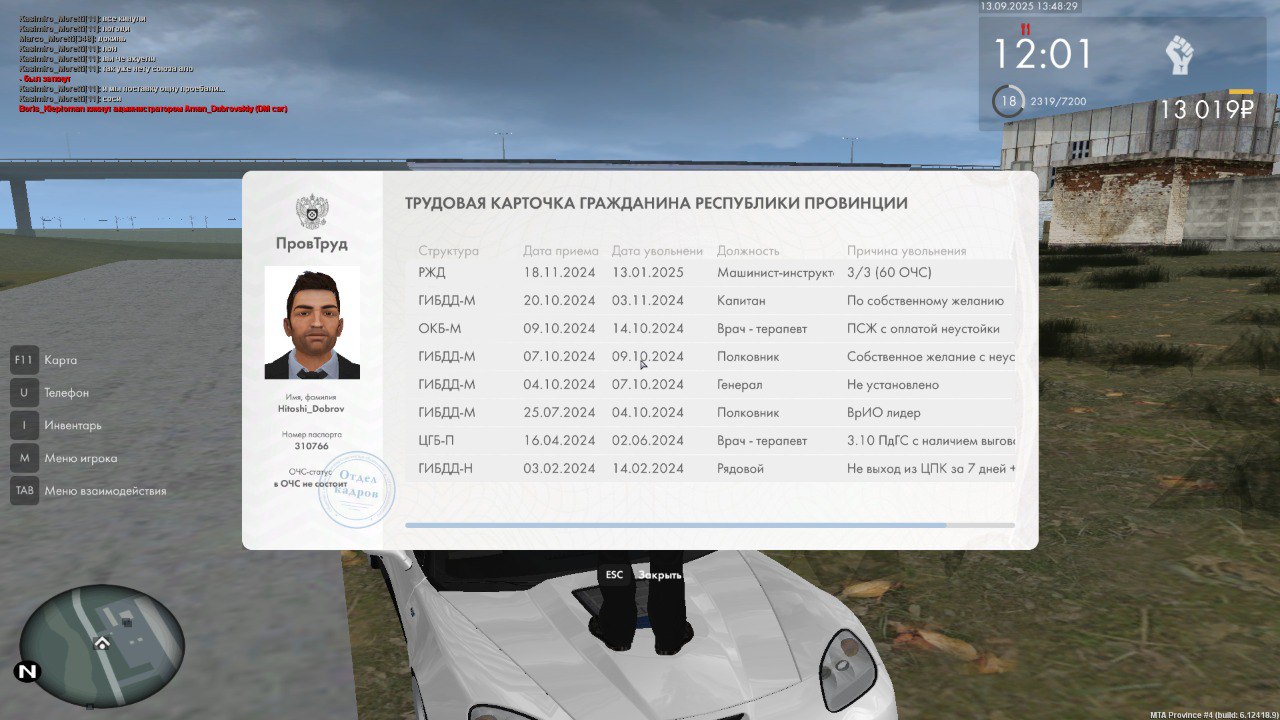Open Меню игрока entry
Viewport: 1280px width, 720px height.
80,458
